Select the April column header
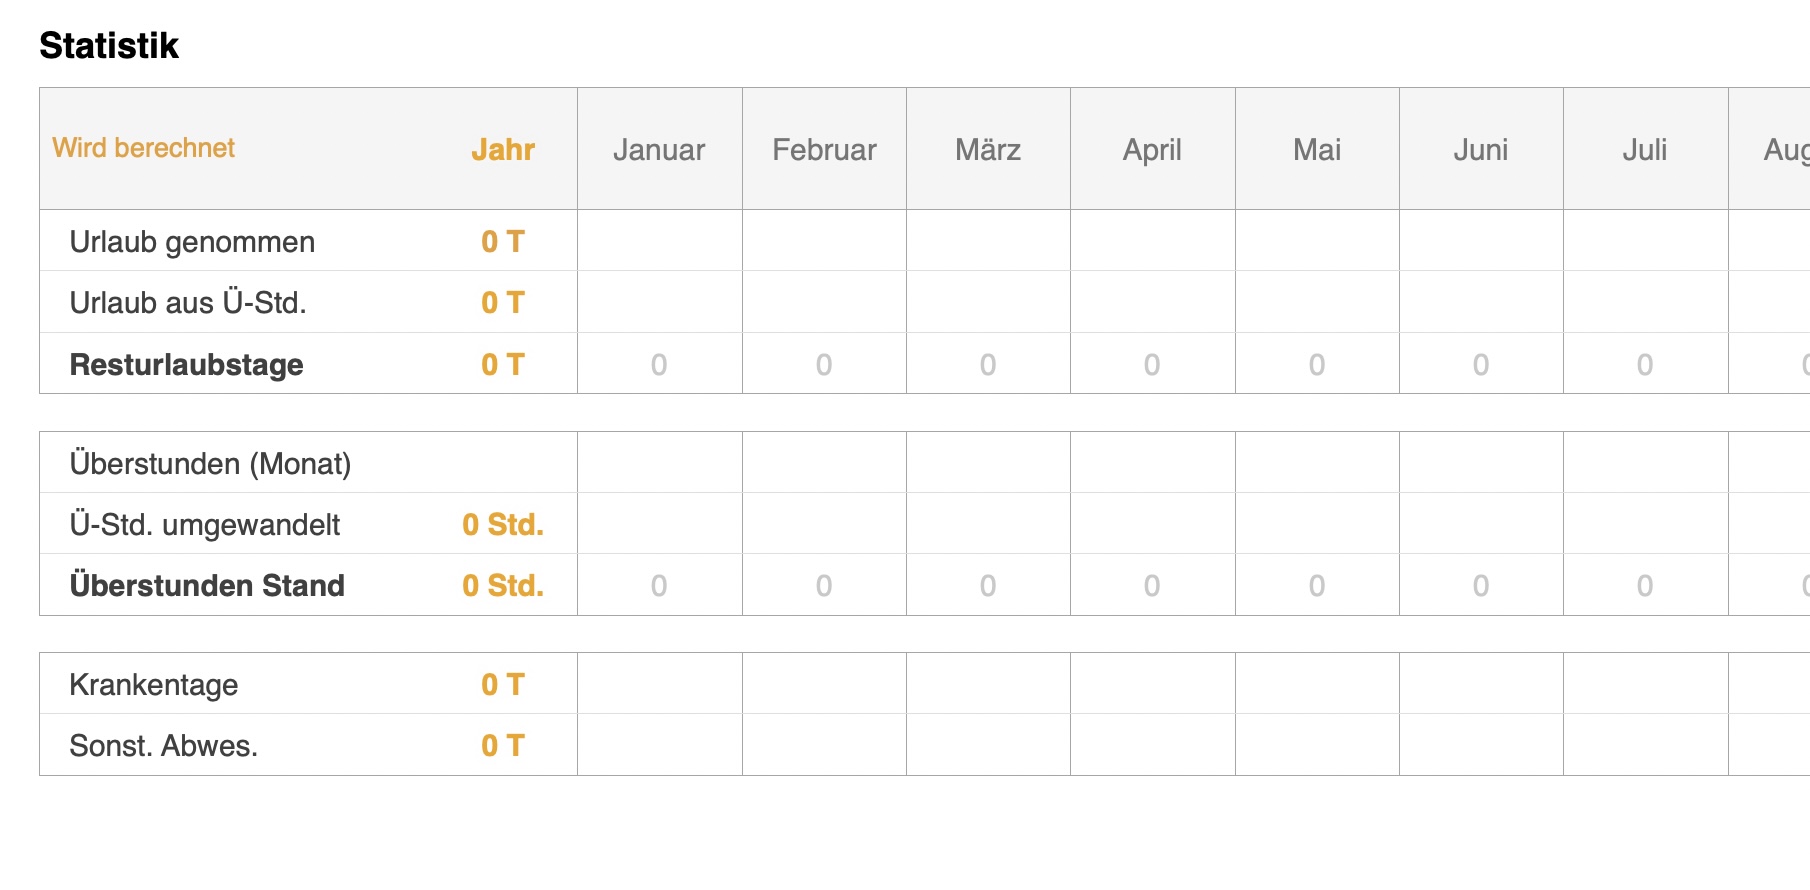This screenshot has height=890, width=1810. pos(1152,150)
